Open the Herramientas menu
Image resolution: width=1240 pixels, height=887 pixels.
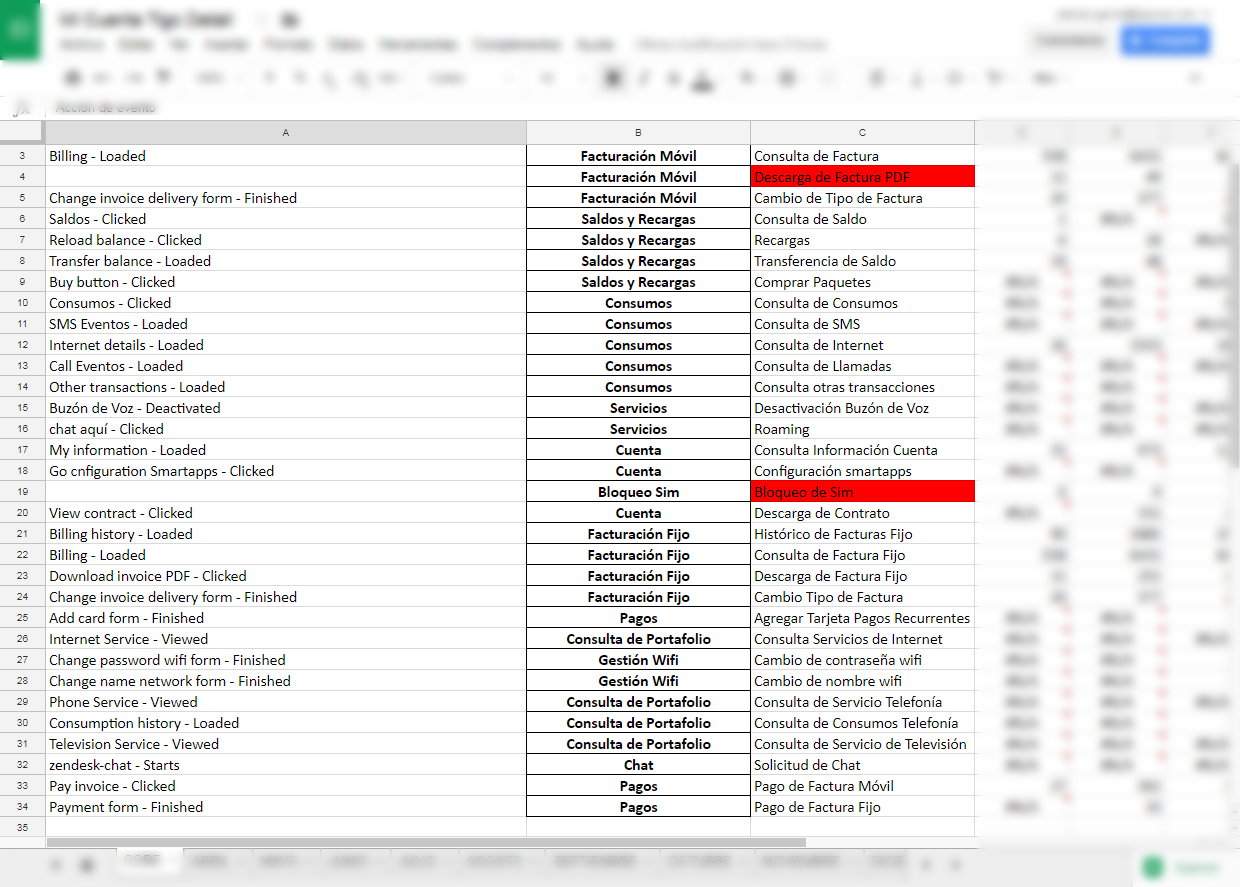tap(418, 45)
